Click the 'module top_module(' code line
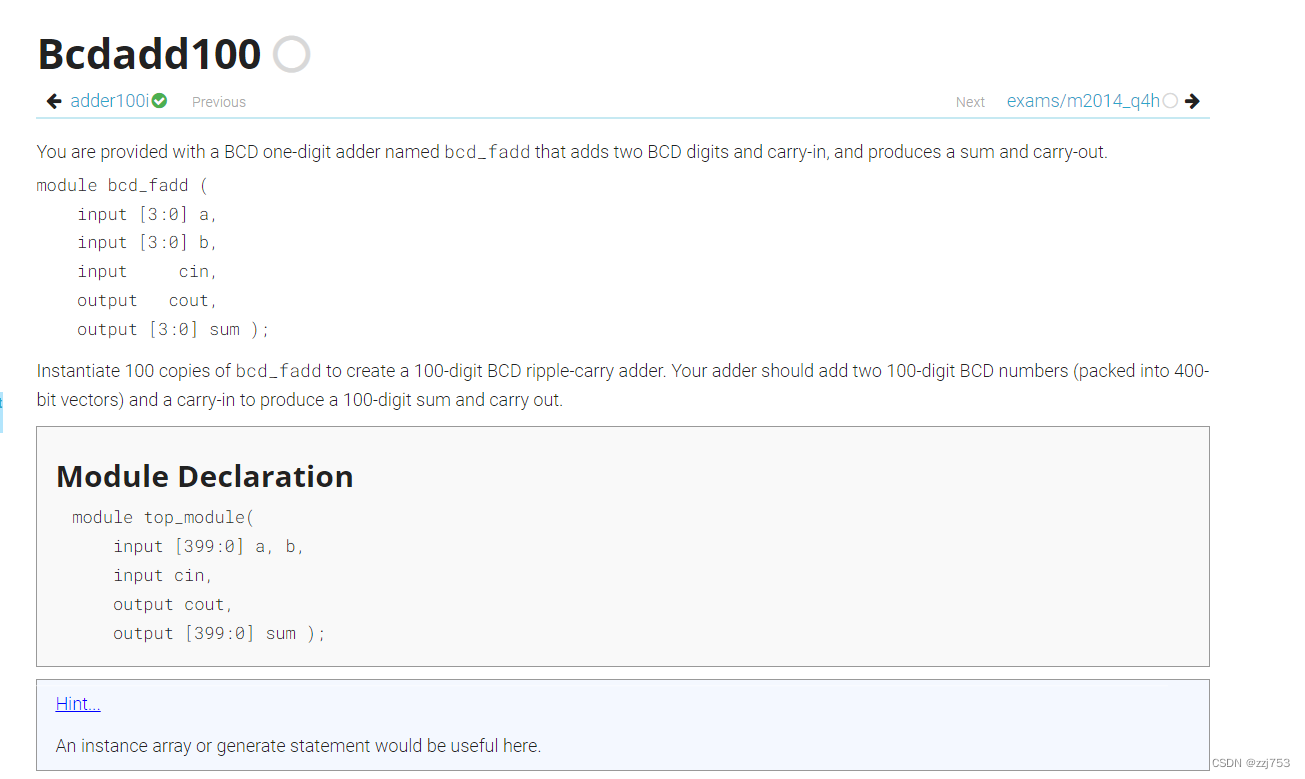The image size is (1305, 779). click(x=163, y=517)
